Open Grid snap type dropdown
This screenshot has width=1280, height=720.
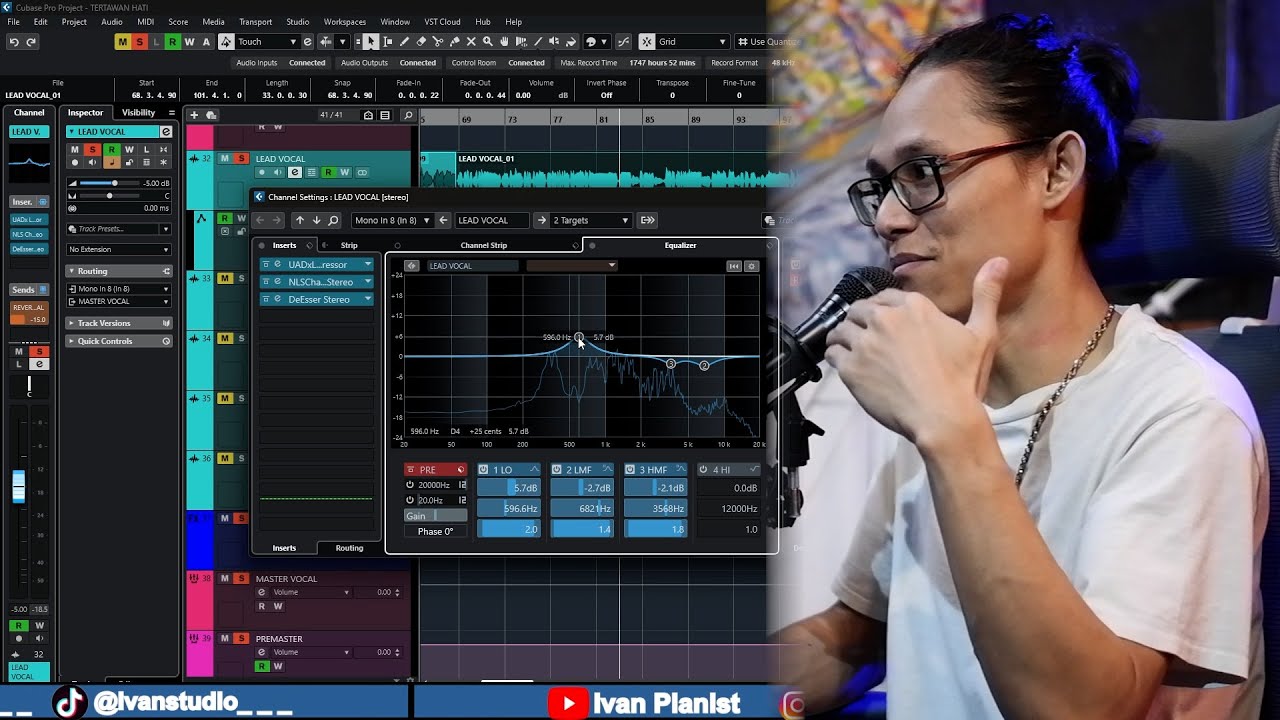coord(692,42)
